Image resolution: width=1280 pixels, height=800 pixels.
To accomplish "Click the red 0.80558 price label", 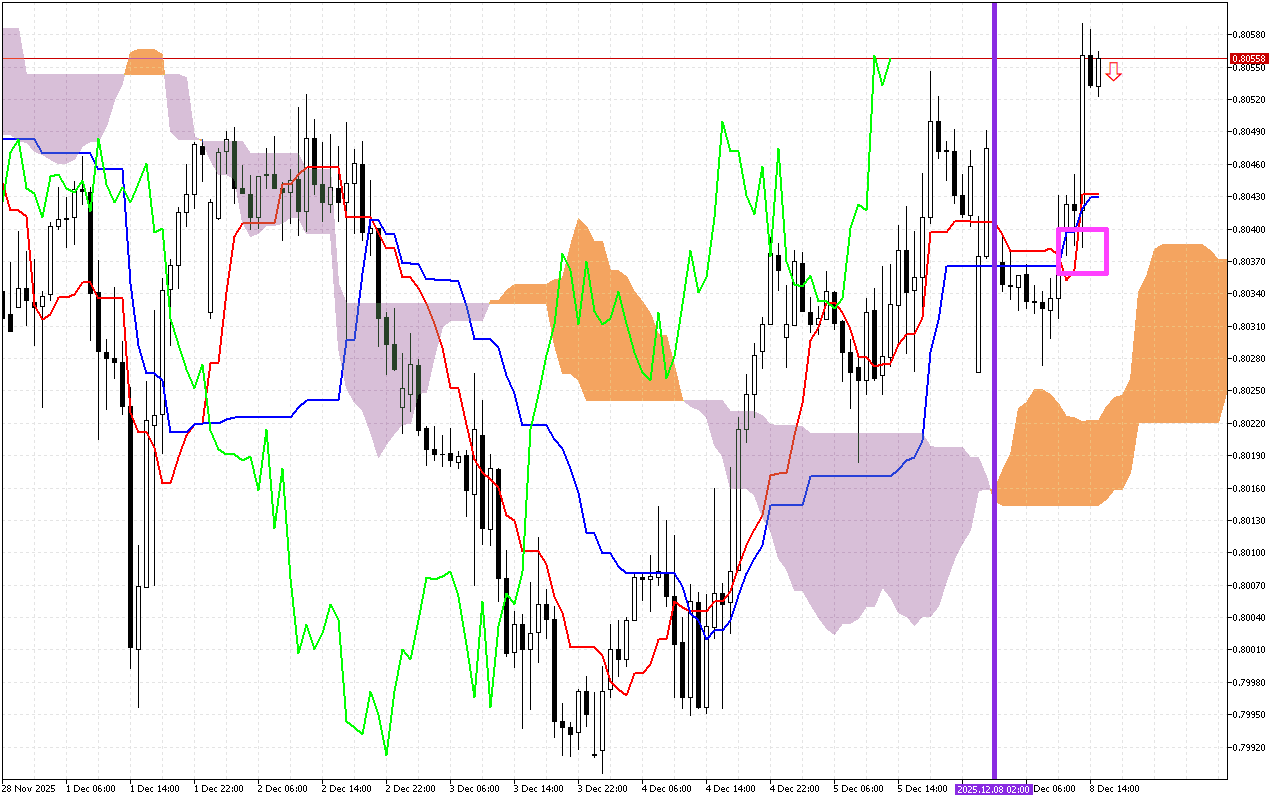I will tap(1249, 59).
